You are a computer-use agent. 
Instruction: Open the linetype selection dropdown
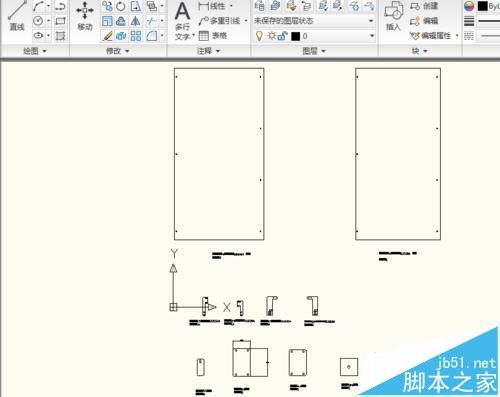[489, 36]
